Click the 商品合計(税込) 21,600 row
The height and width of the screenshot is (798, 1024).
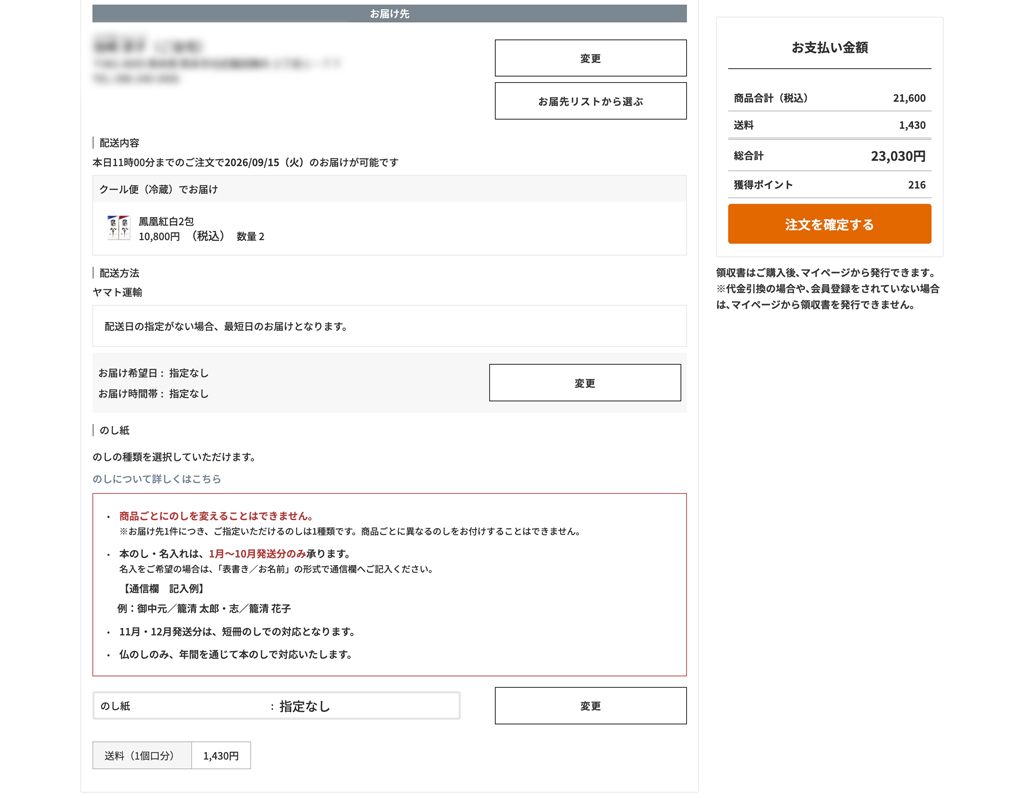(x=829, y=98)
